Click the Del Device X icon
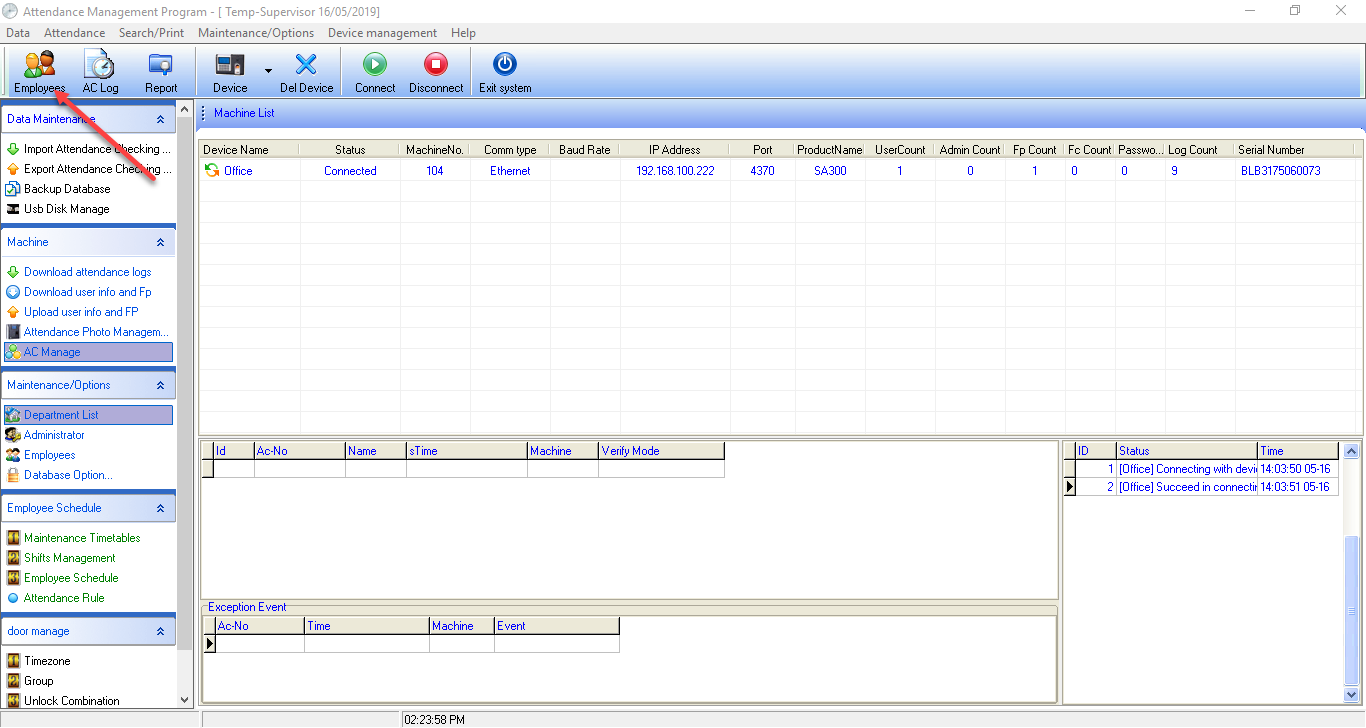Screen dimensions: 1366x728 pyautogui.click(x=306, y=66)
